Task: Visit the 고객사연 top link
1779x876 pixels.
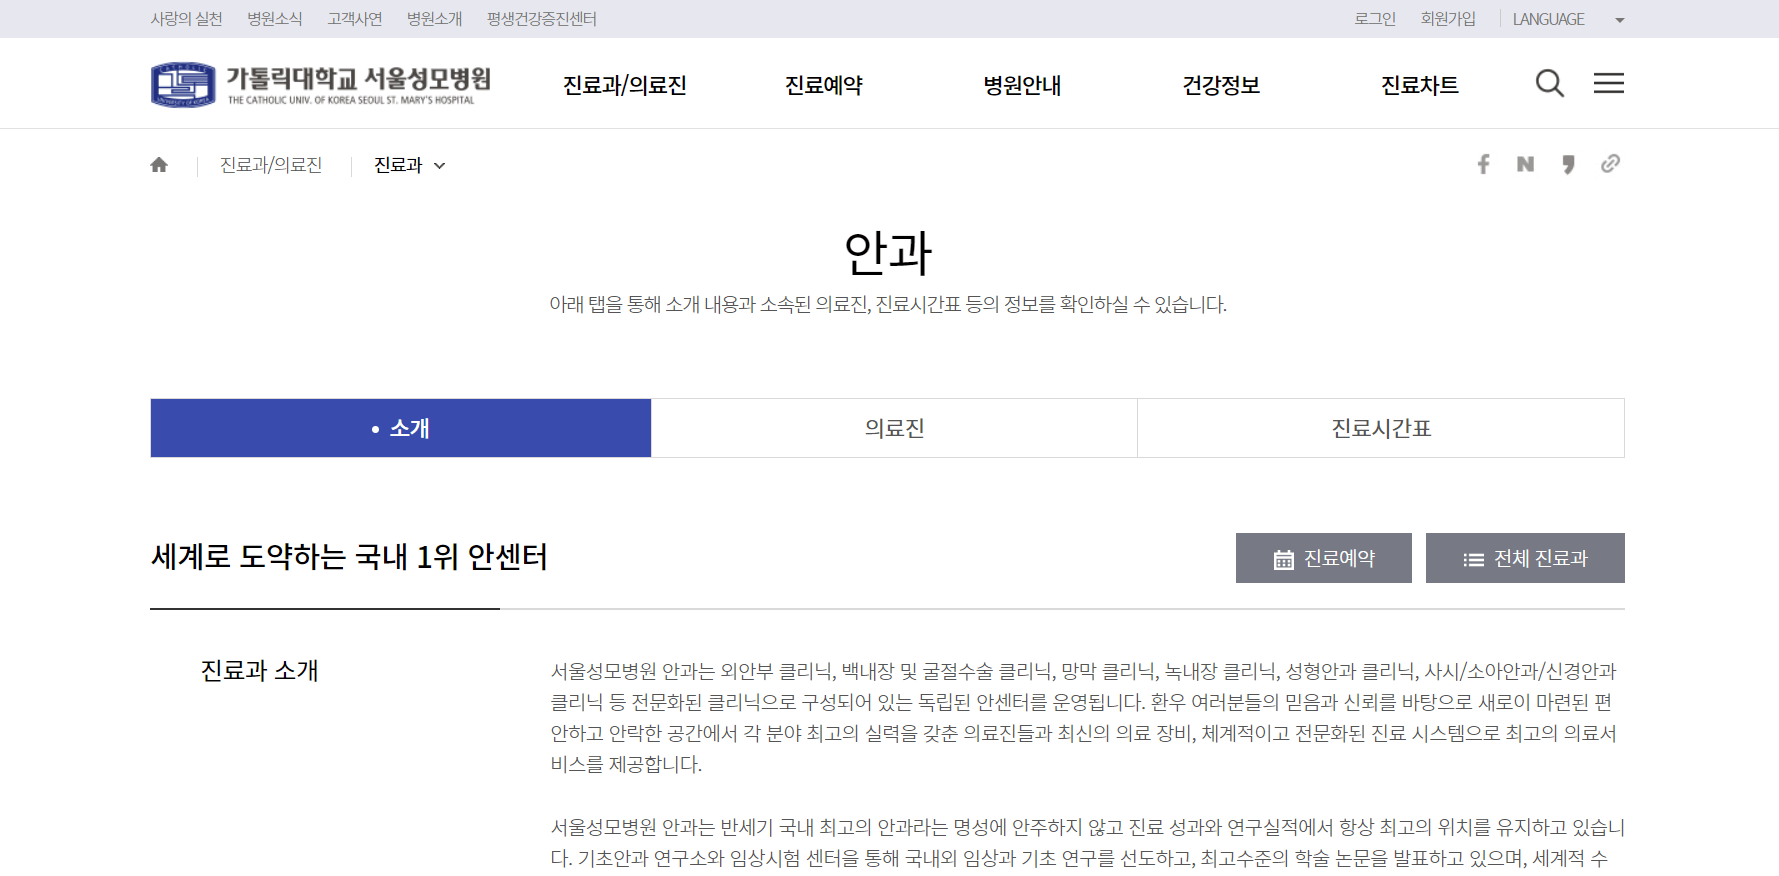Action: click(355, 19)
